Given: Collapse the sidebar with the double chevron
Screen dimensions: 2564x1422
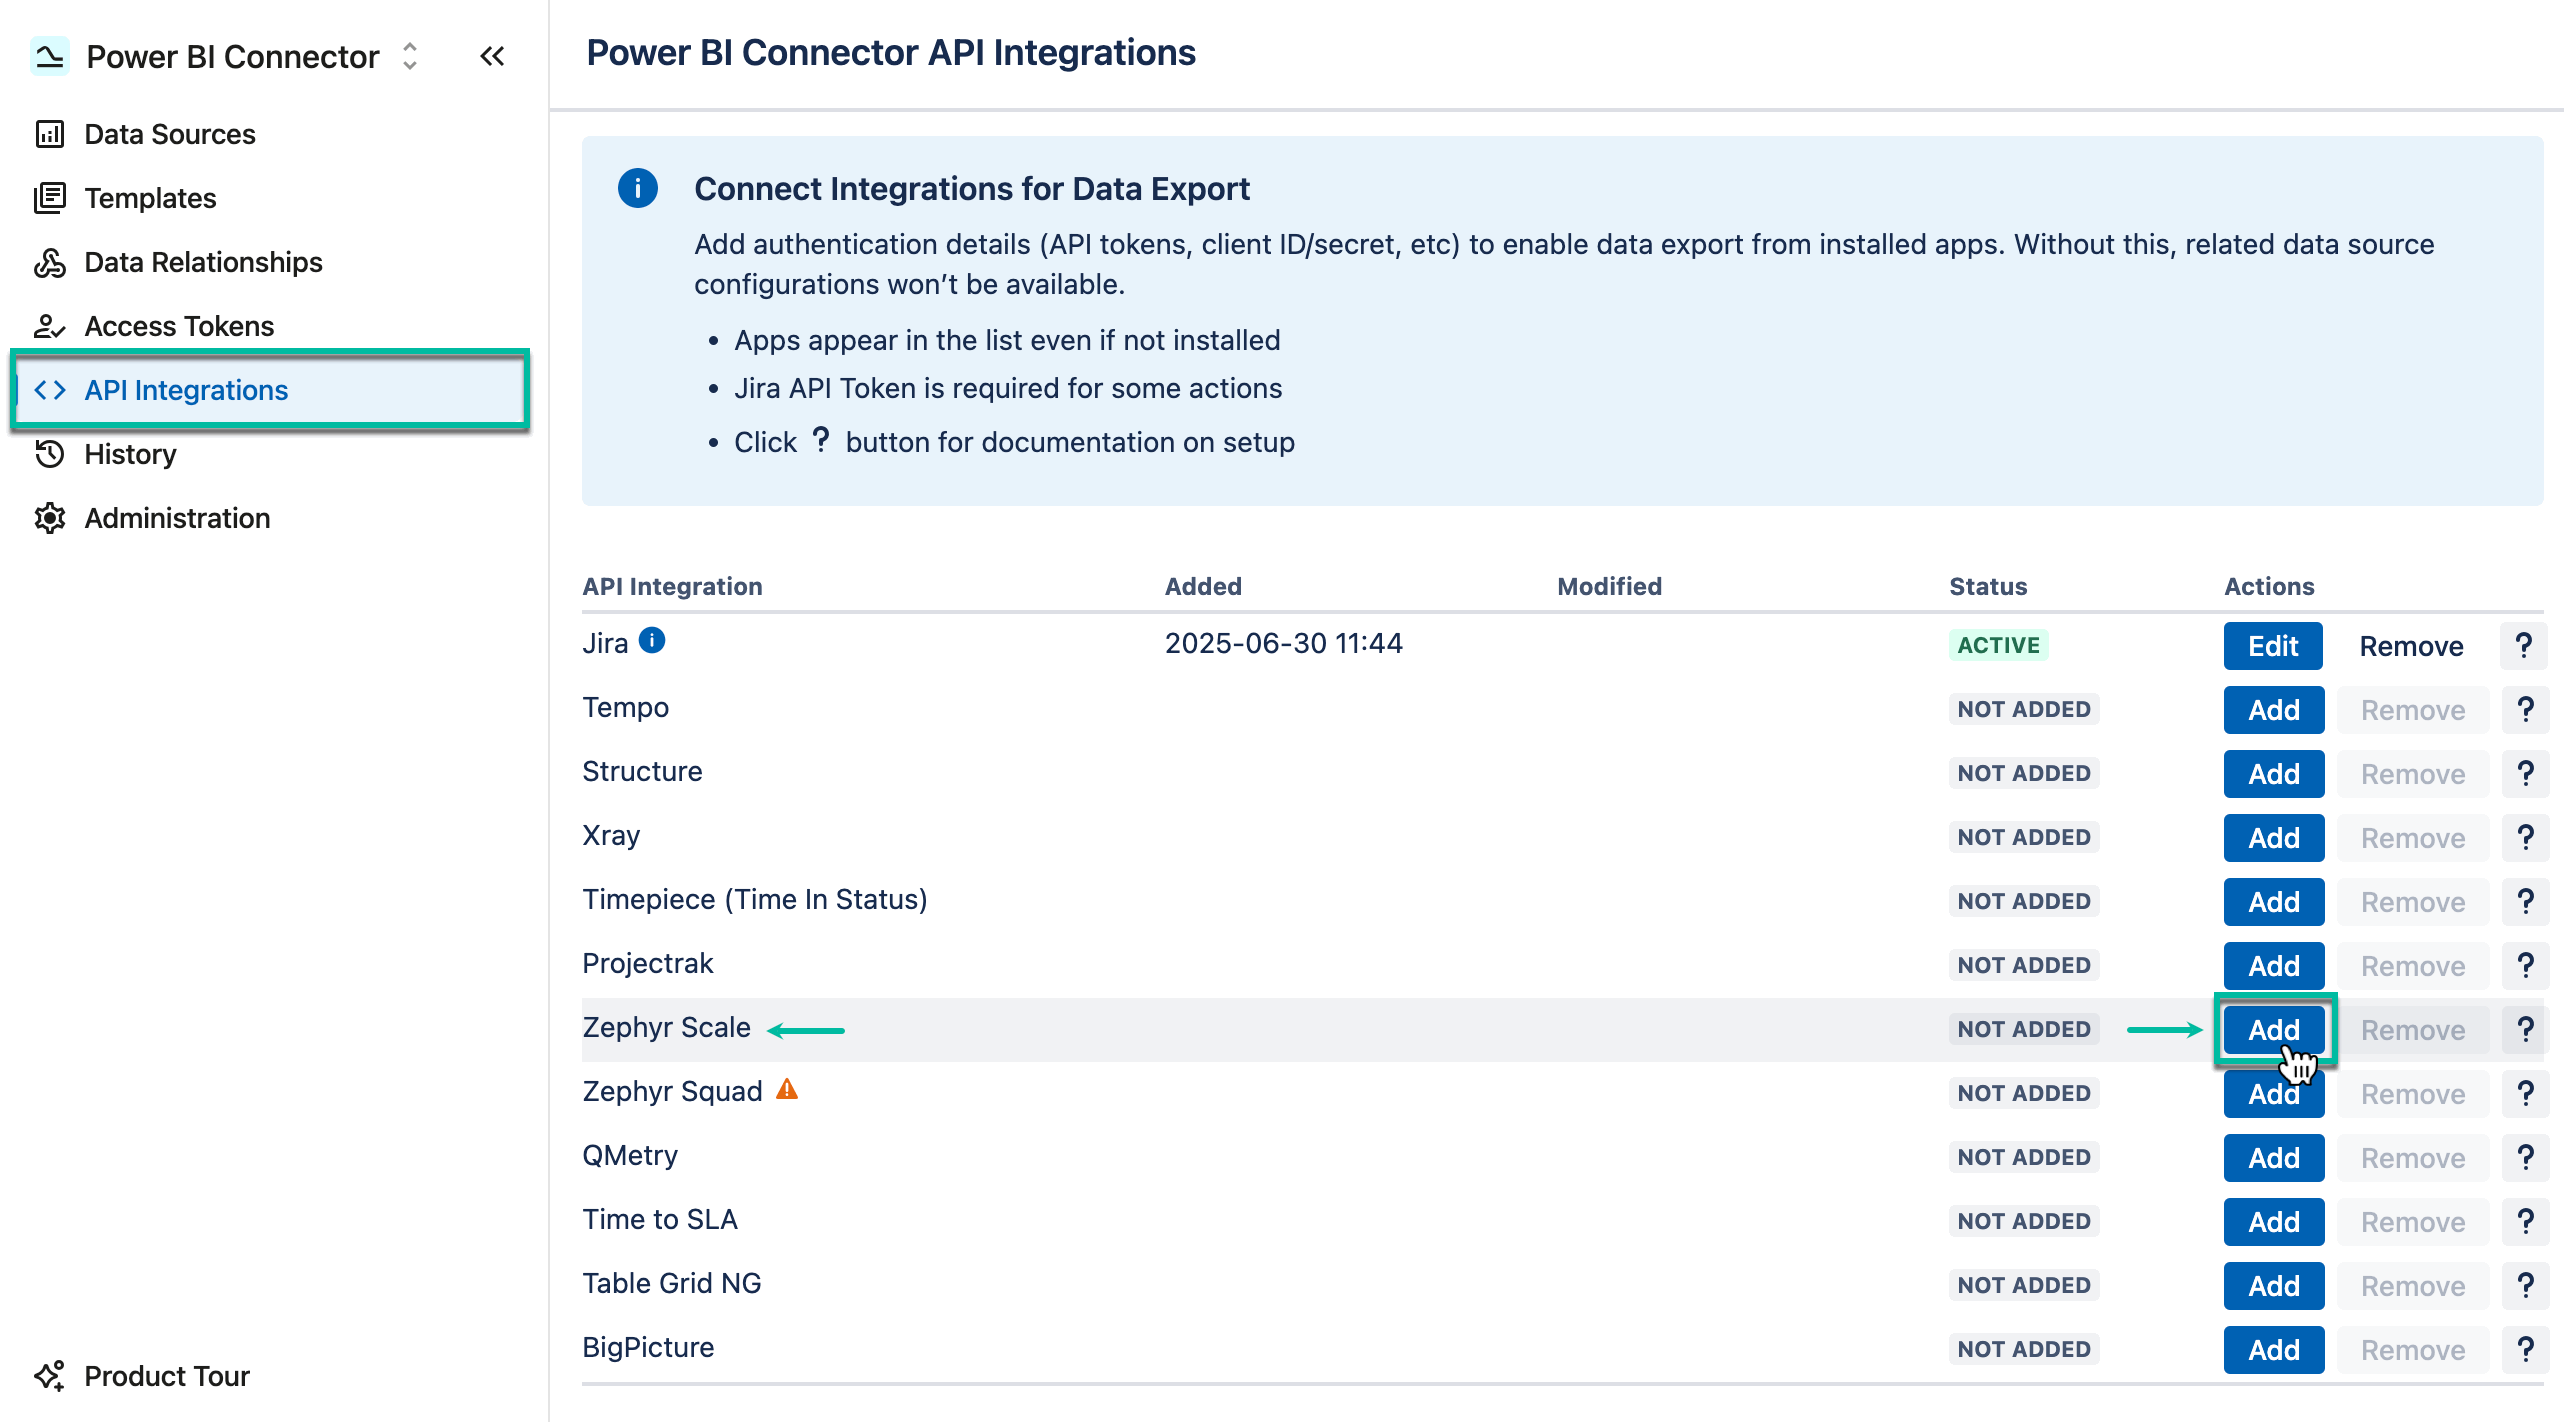Looking at the screenshot, I should click(x=492, y=56).
